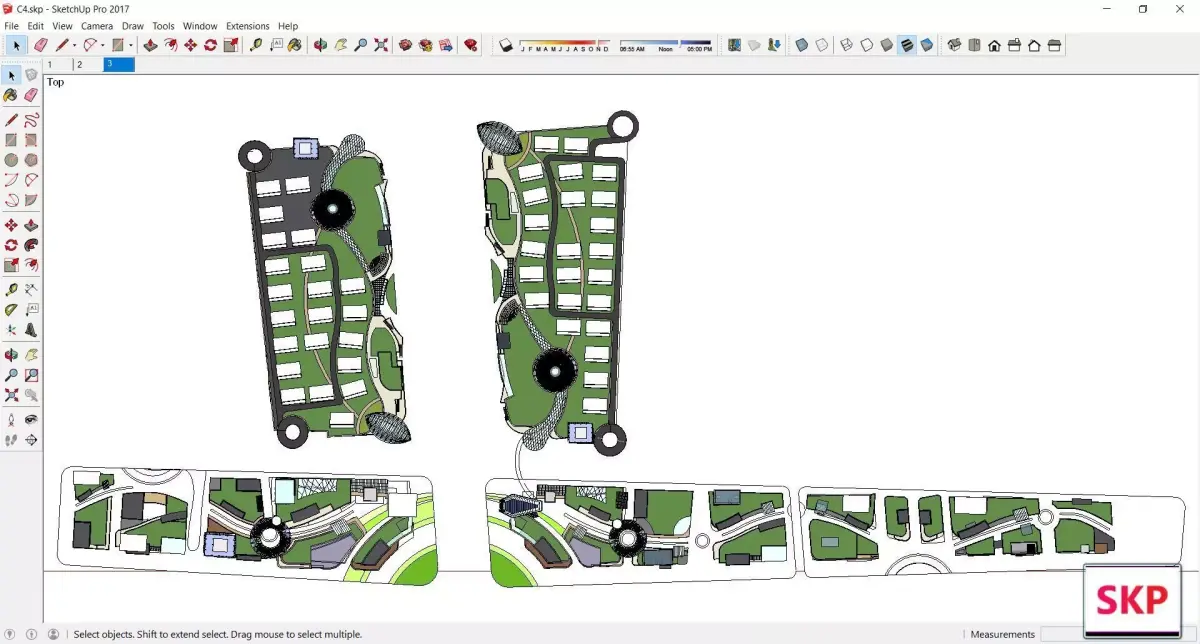
Task: Select the Polygon tool
Action: pyautogui.click(x=31, y=160)
